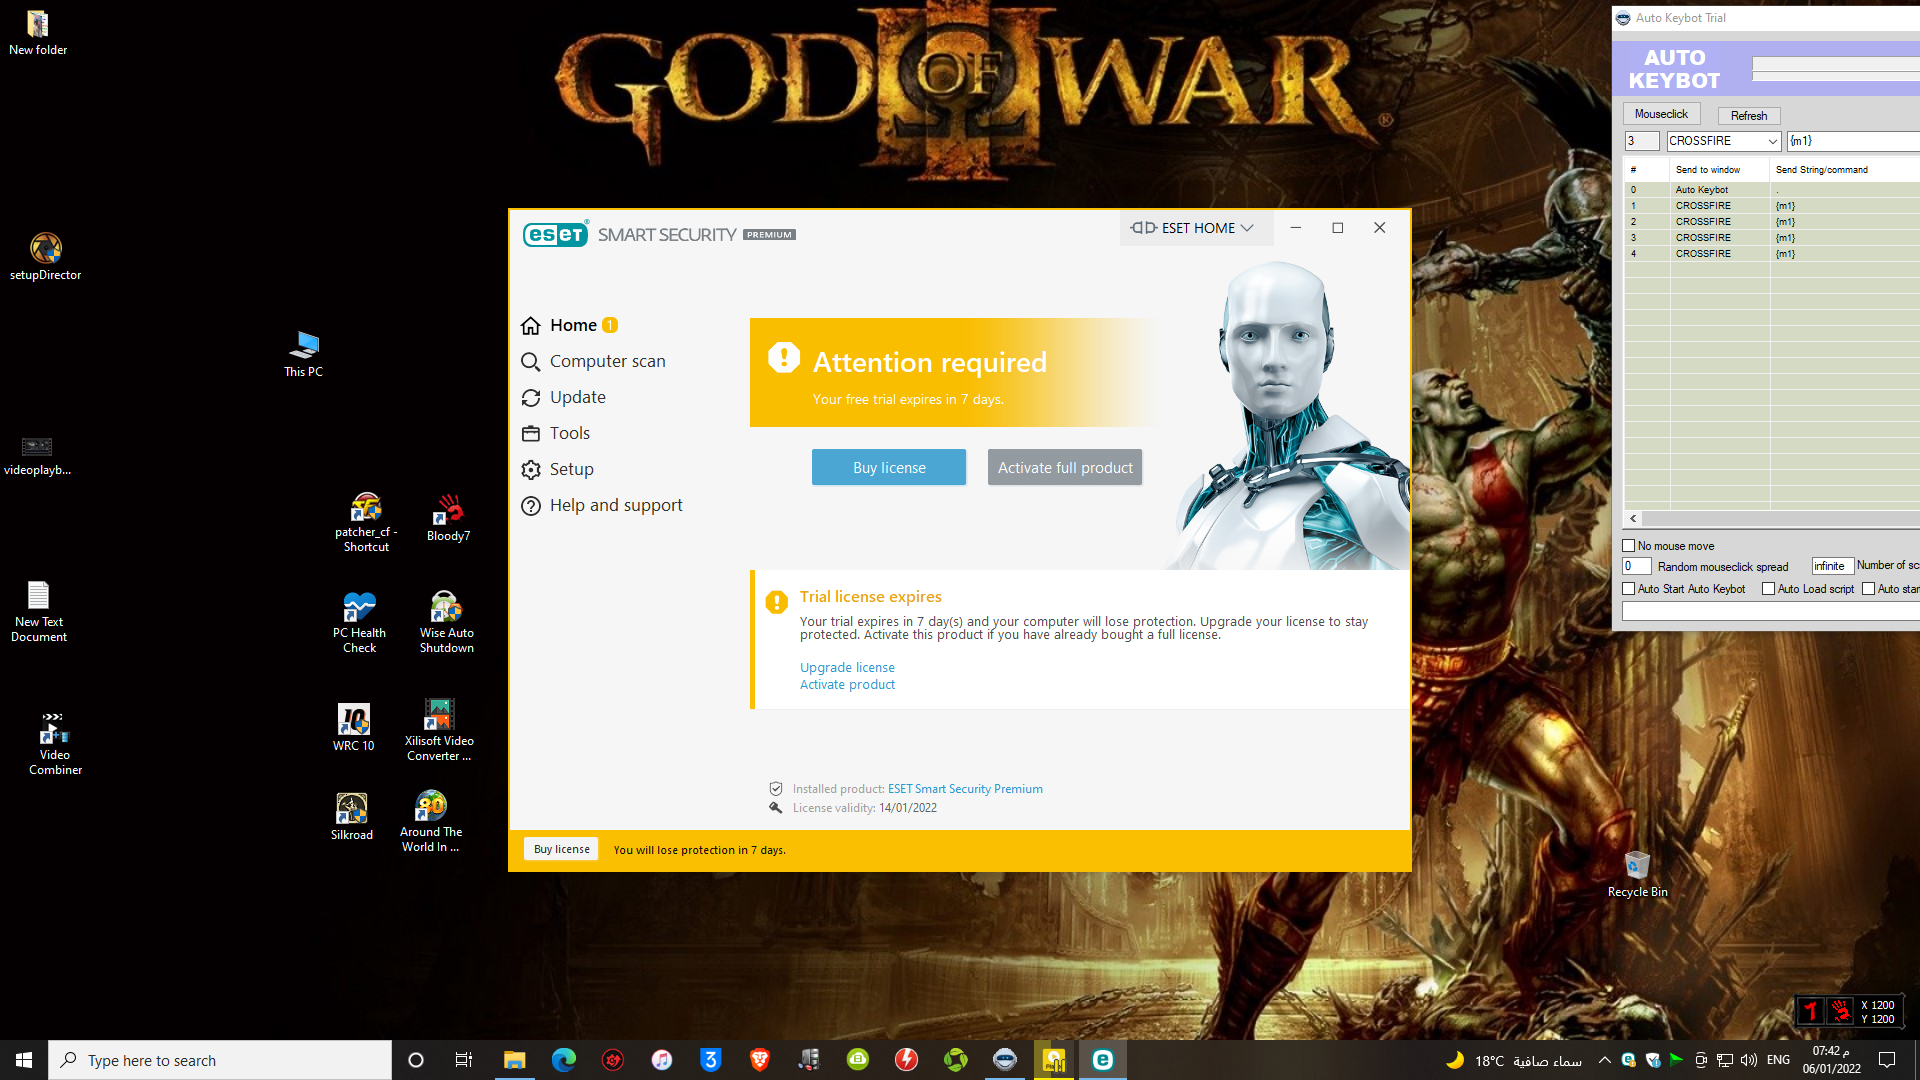Open videoplayb... desktop icon

pyautogui.click(x=37, y=455)
